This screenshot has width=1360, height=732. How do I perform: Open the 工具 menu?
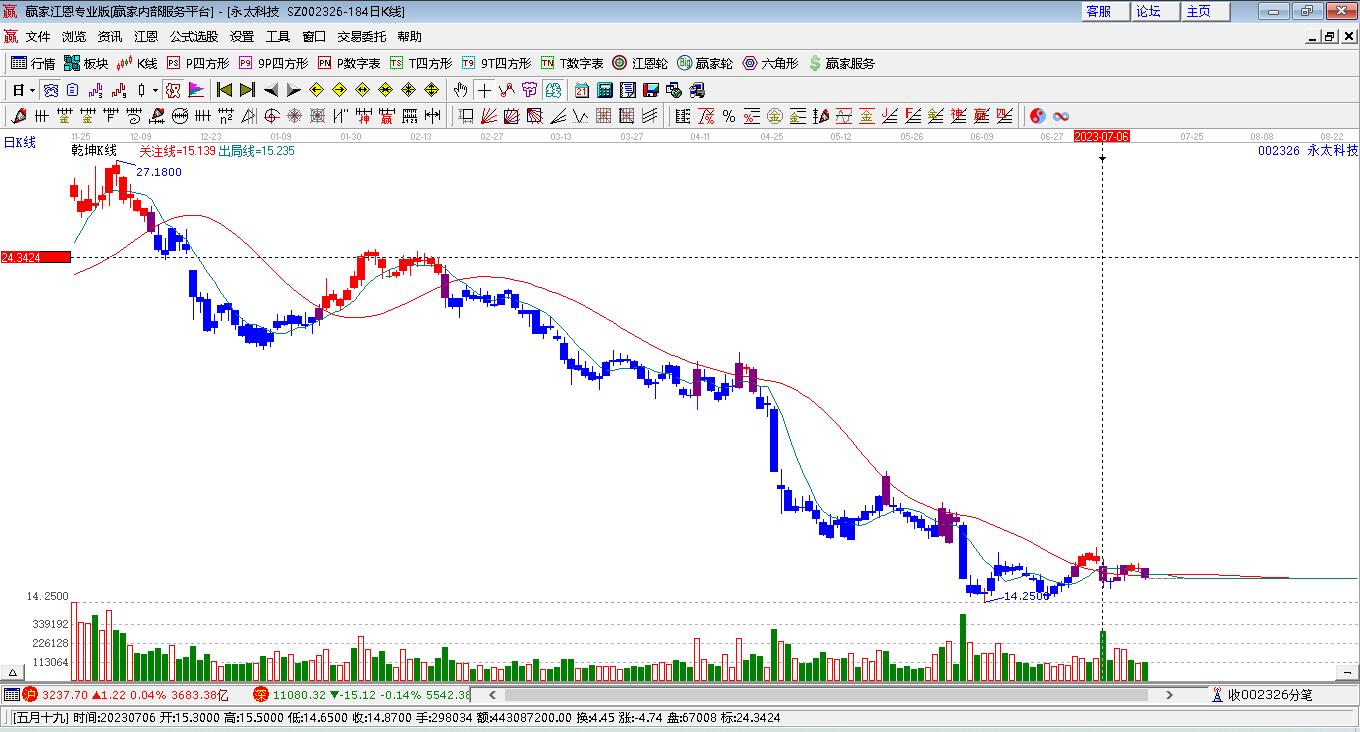278,37
